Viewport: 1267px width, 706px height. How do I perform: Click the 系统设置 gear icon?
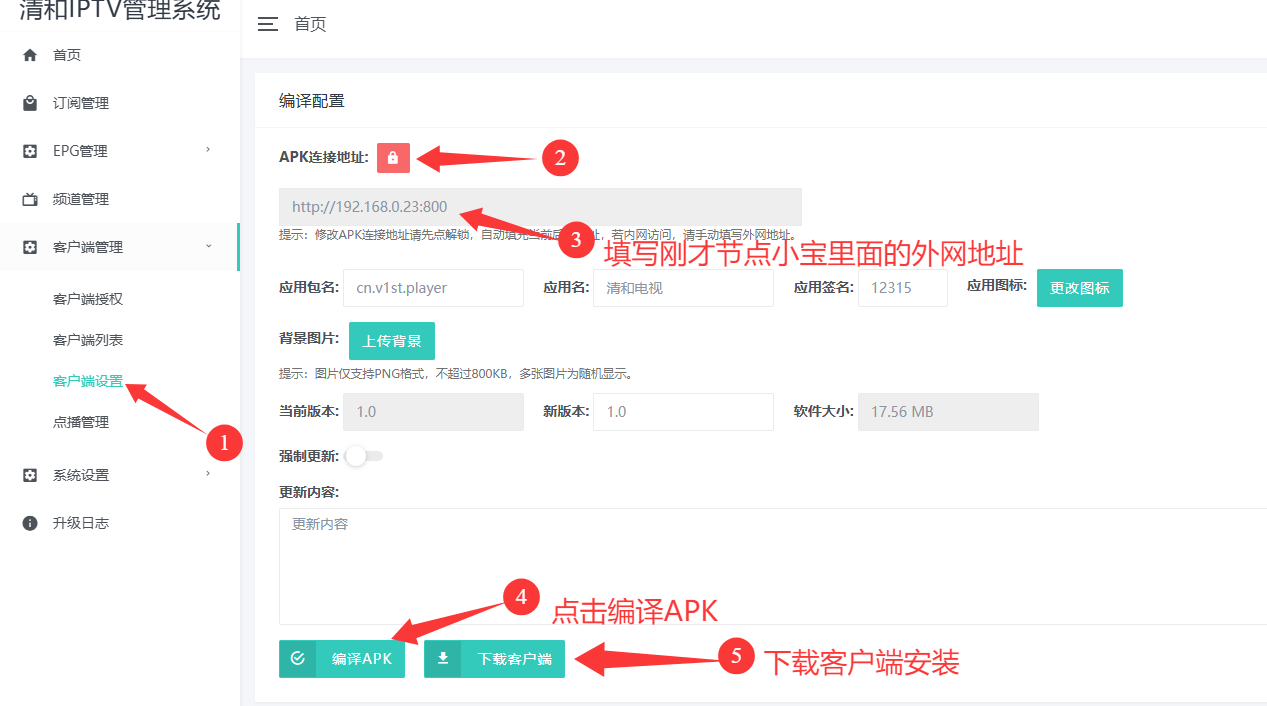click(30, 475)
